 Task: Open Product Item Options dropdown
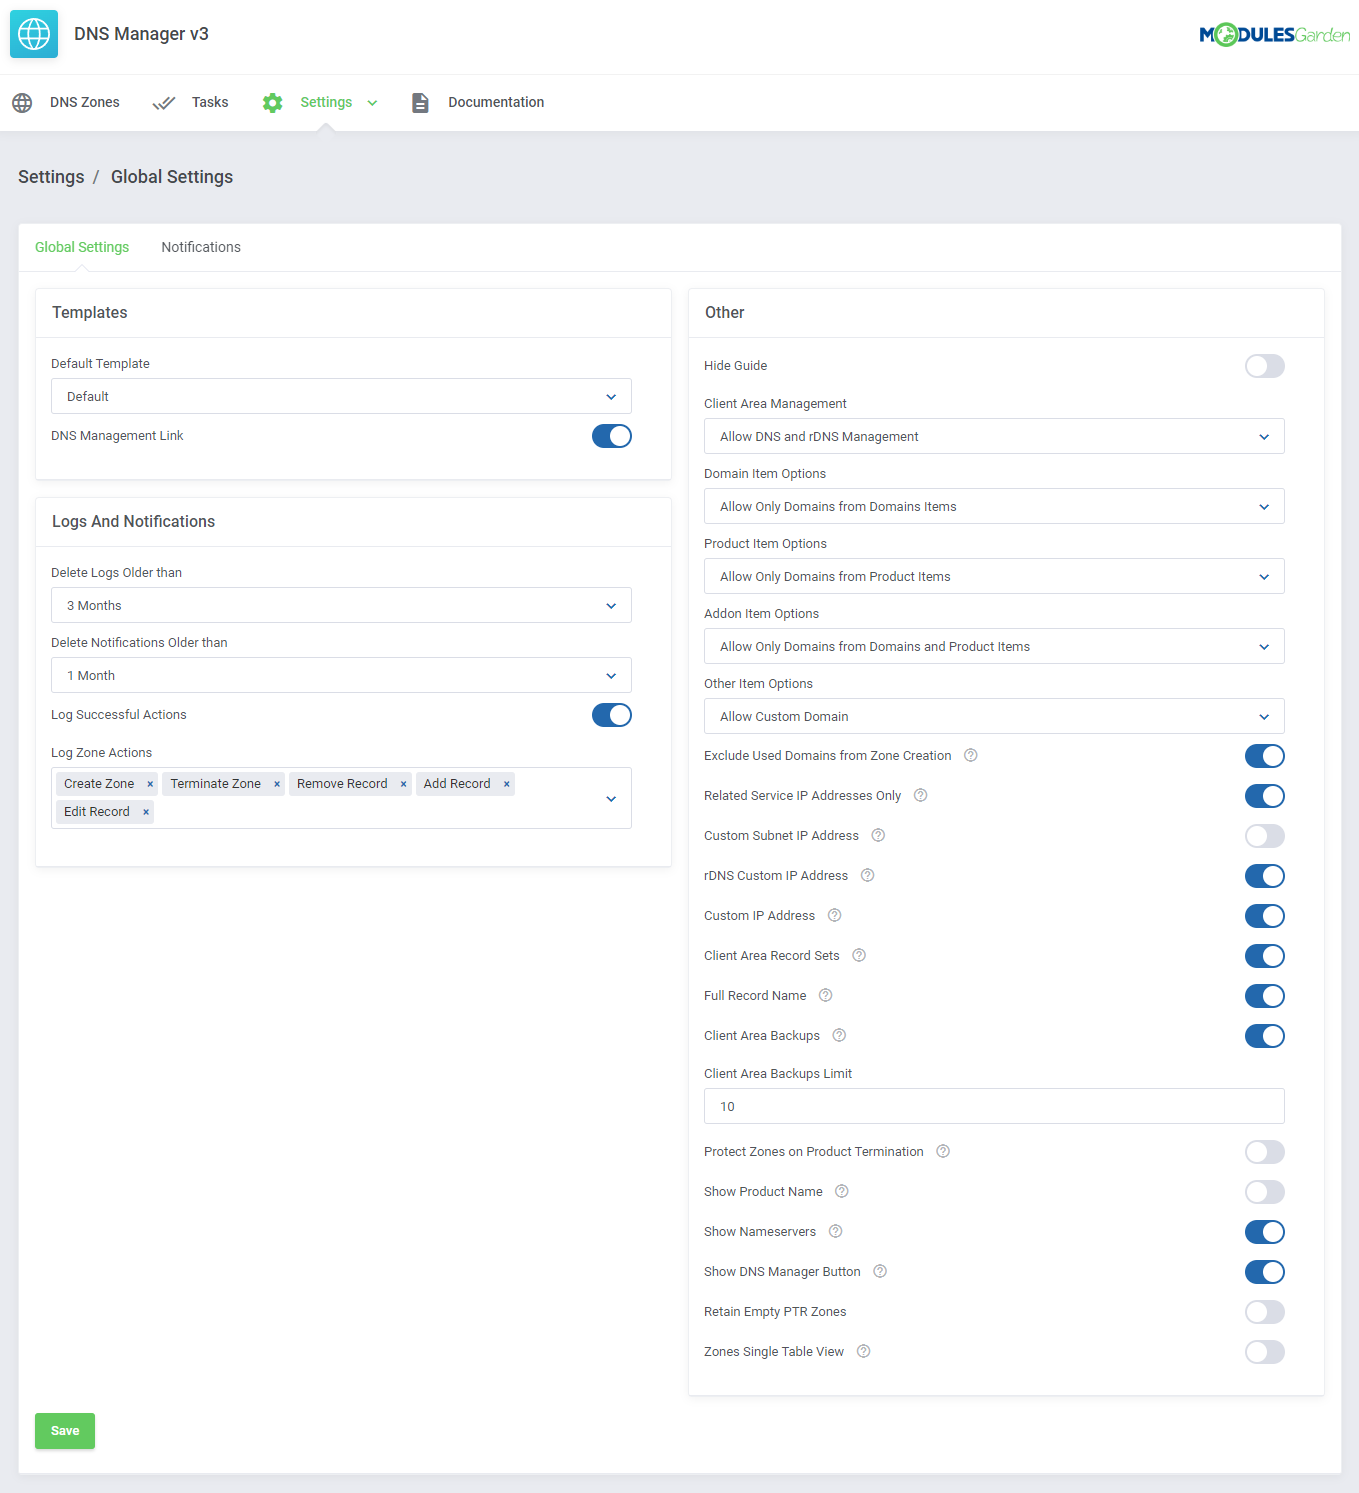pos(994,576)
